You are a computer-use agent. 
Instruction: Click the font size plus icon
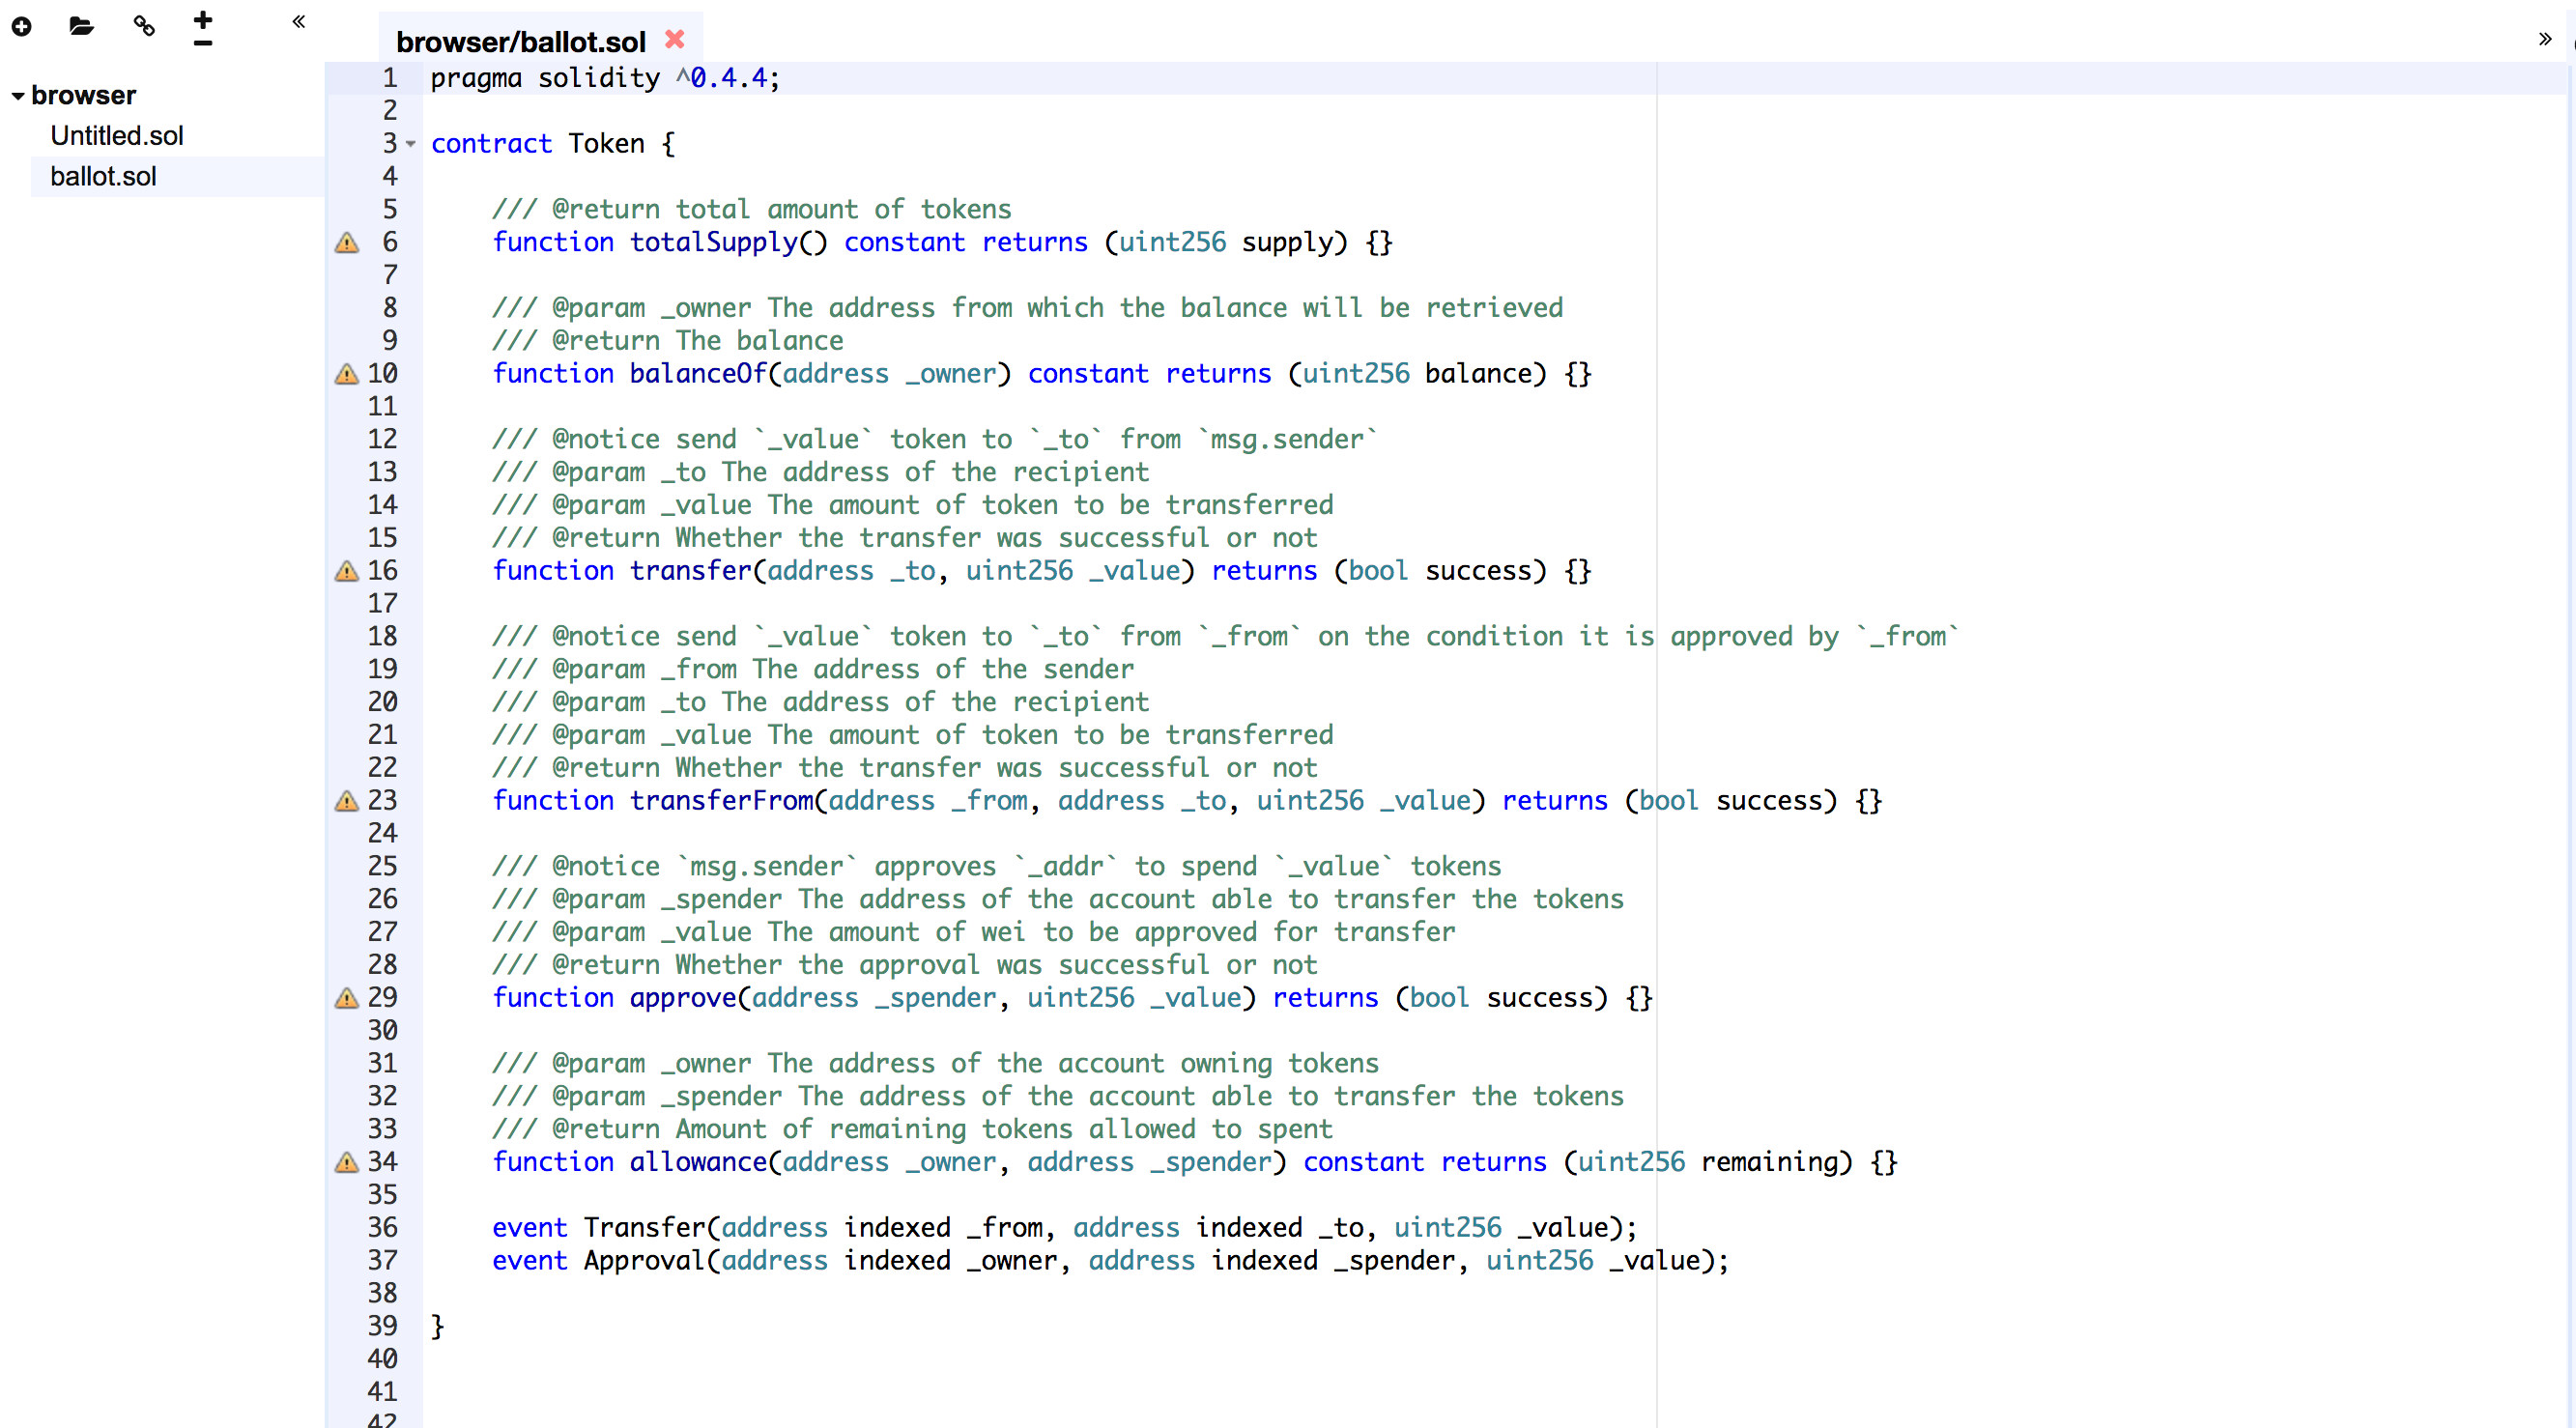pyautogui.click(x=203, y=18)
